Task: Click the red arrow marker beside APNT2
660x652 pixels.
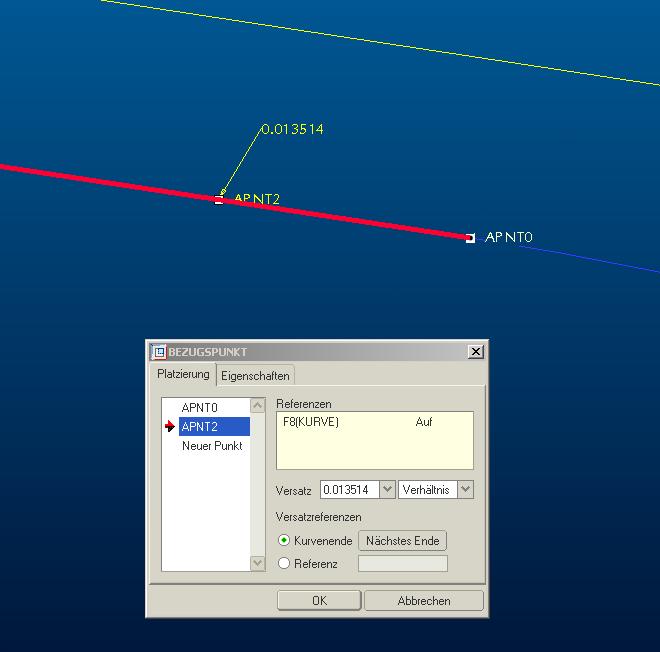Action: coord(170,426)
